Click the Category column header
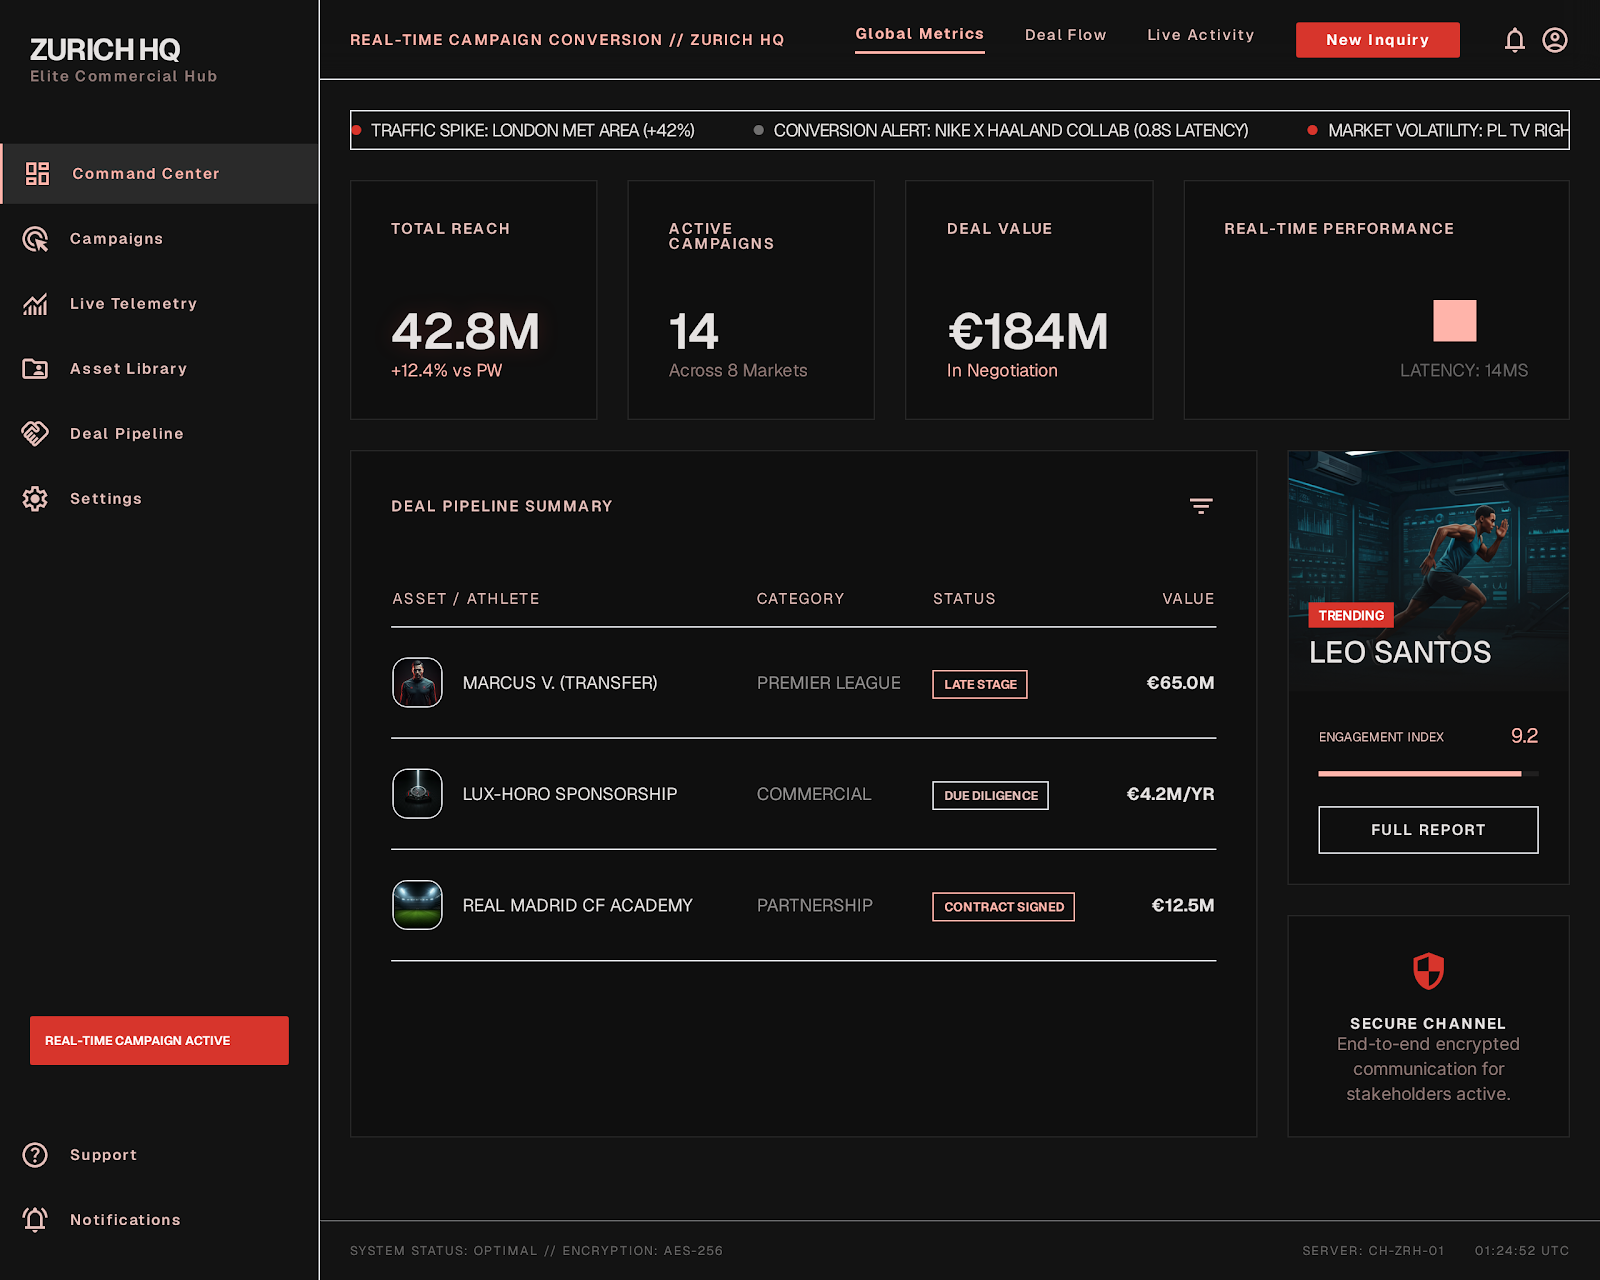1600x1280 pixels. coord(800,599)
